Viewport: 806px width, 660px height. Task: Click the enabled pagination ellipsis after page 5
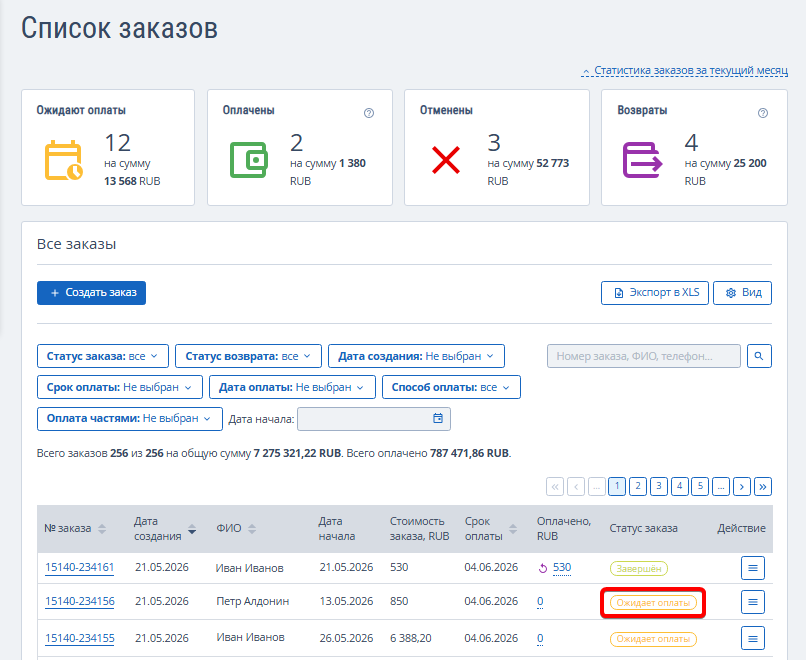click(721, 486)
